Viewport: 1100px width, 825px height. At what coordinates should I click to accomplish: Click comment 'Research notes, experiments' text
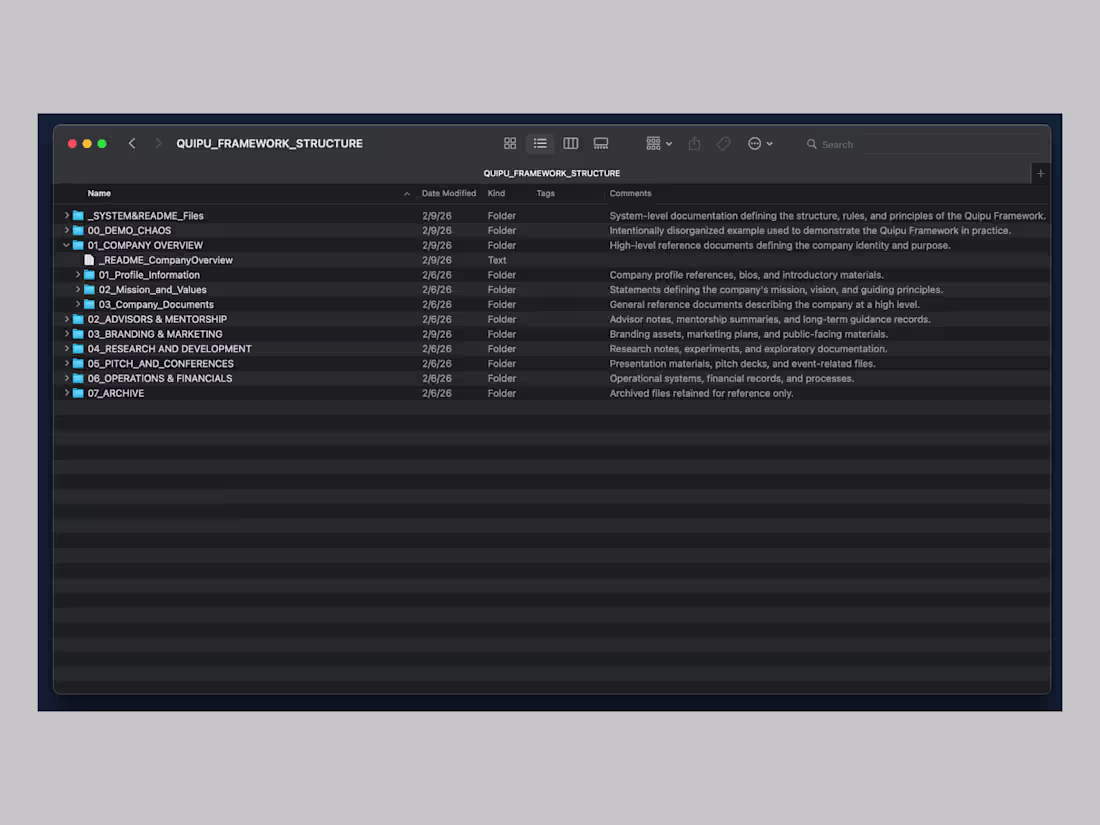(748, 349)
